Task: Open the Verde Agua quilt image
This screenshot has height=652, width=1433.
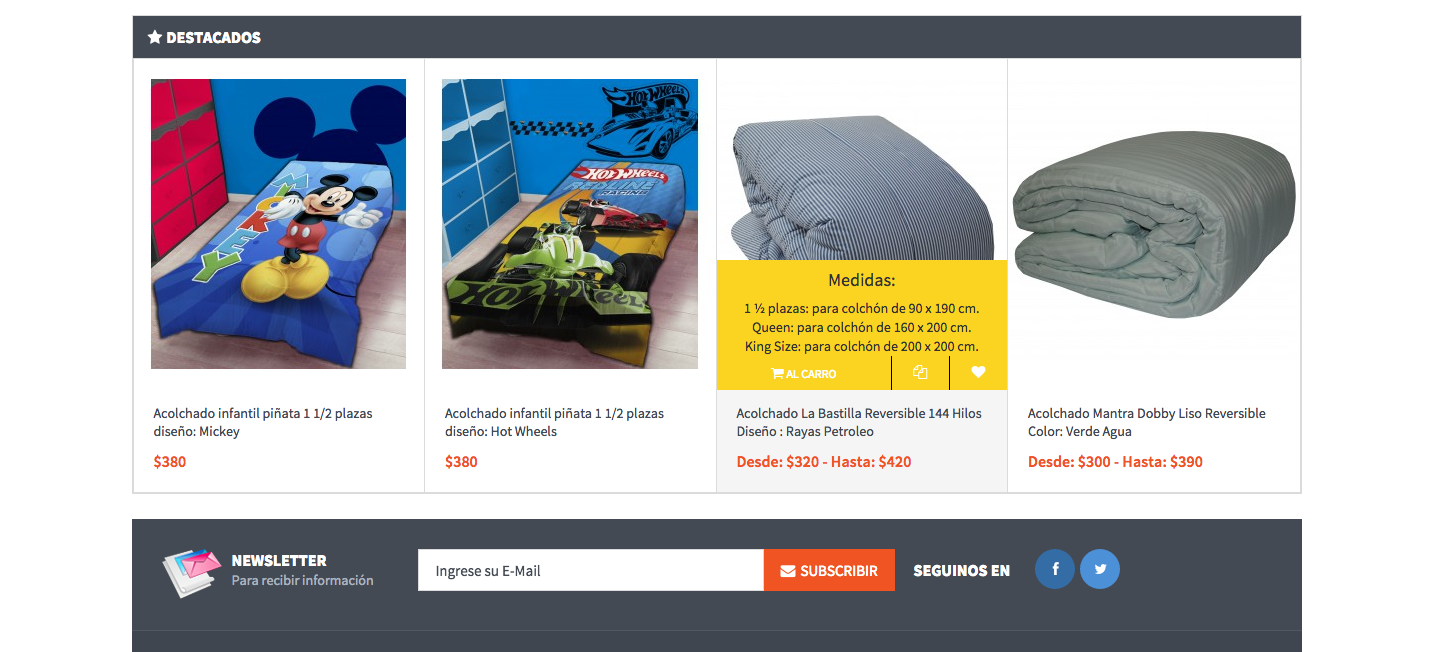Action: point(1154,224)
